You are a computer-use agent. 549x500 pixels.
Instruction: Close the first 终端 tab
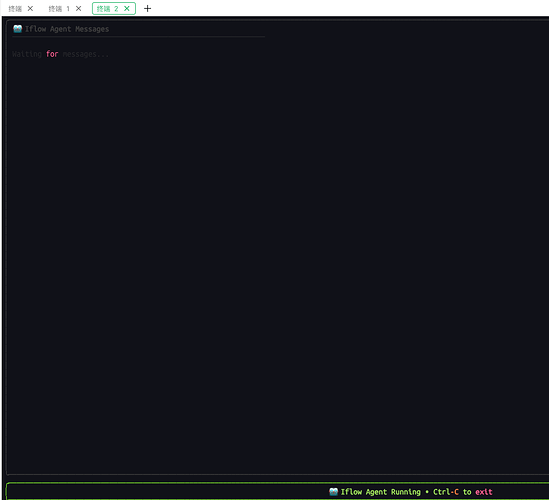click(x=30, y=8)
